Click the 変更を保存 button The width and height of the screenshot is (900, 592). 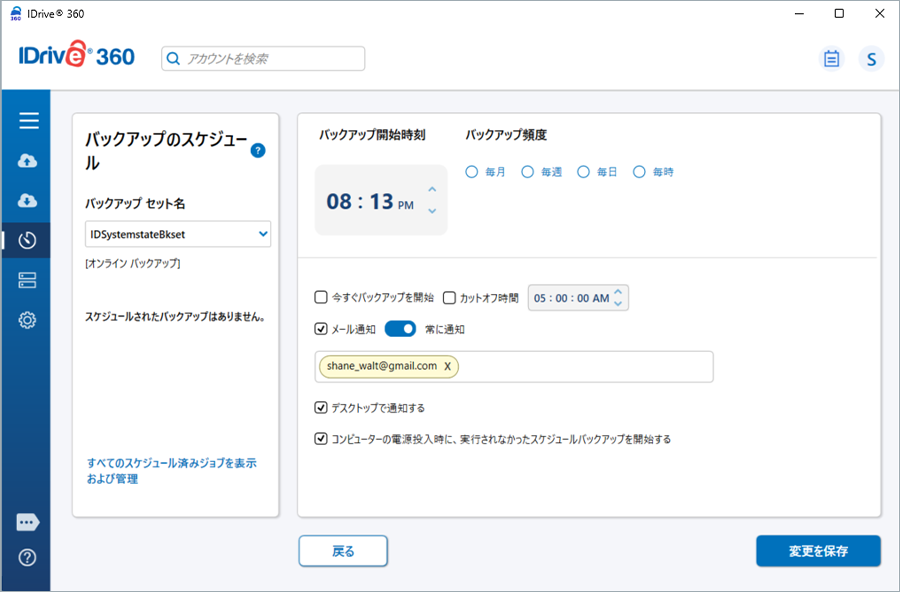coord(818,551)
